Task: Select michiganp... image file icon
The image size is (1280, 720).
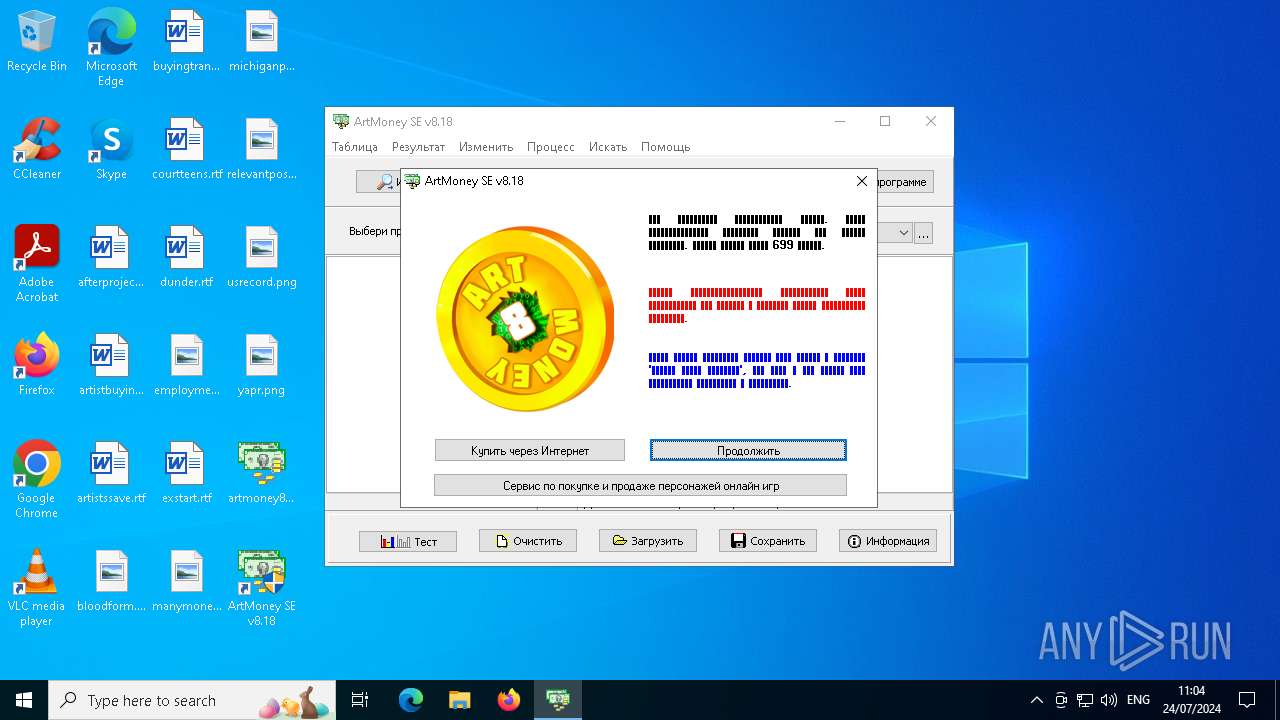Action: [262, 42]
